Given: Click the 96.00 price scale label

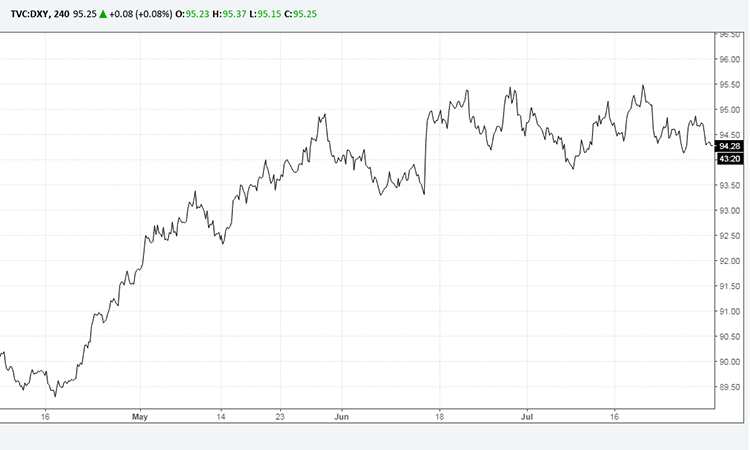Looking at the screenshot, I should [729, 59].
